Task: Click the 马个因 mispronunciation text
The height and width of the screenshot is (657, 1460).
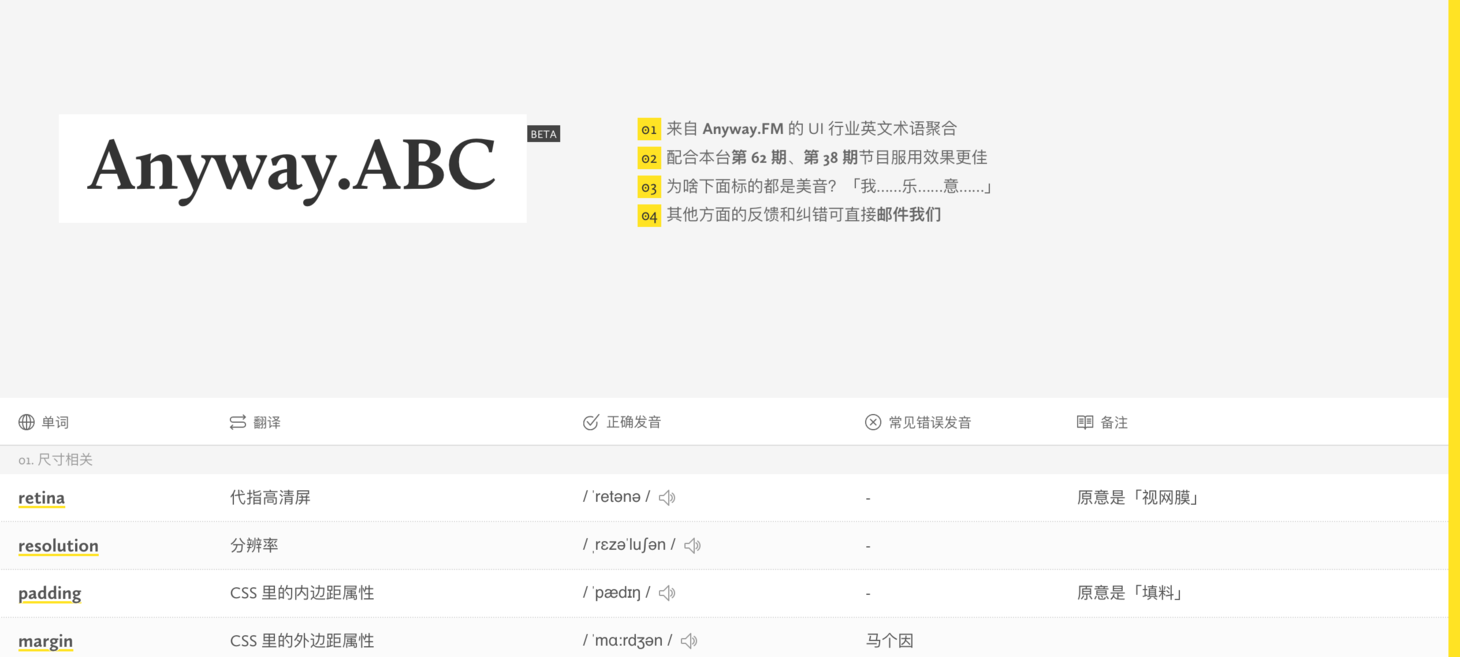Action: coord(890,641)
